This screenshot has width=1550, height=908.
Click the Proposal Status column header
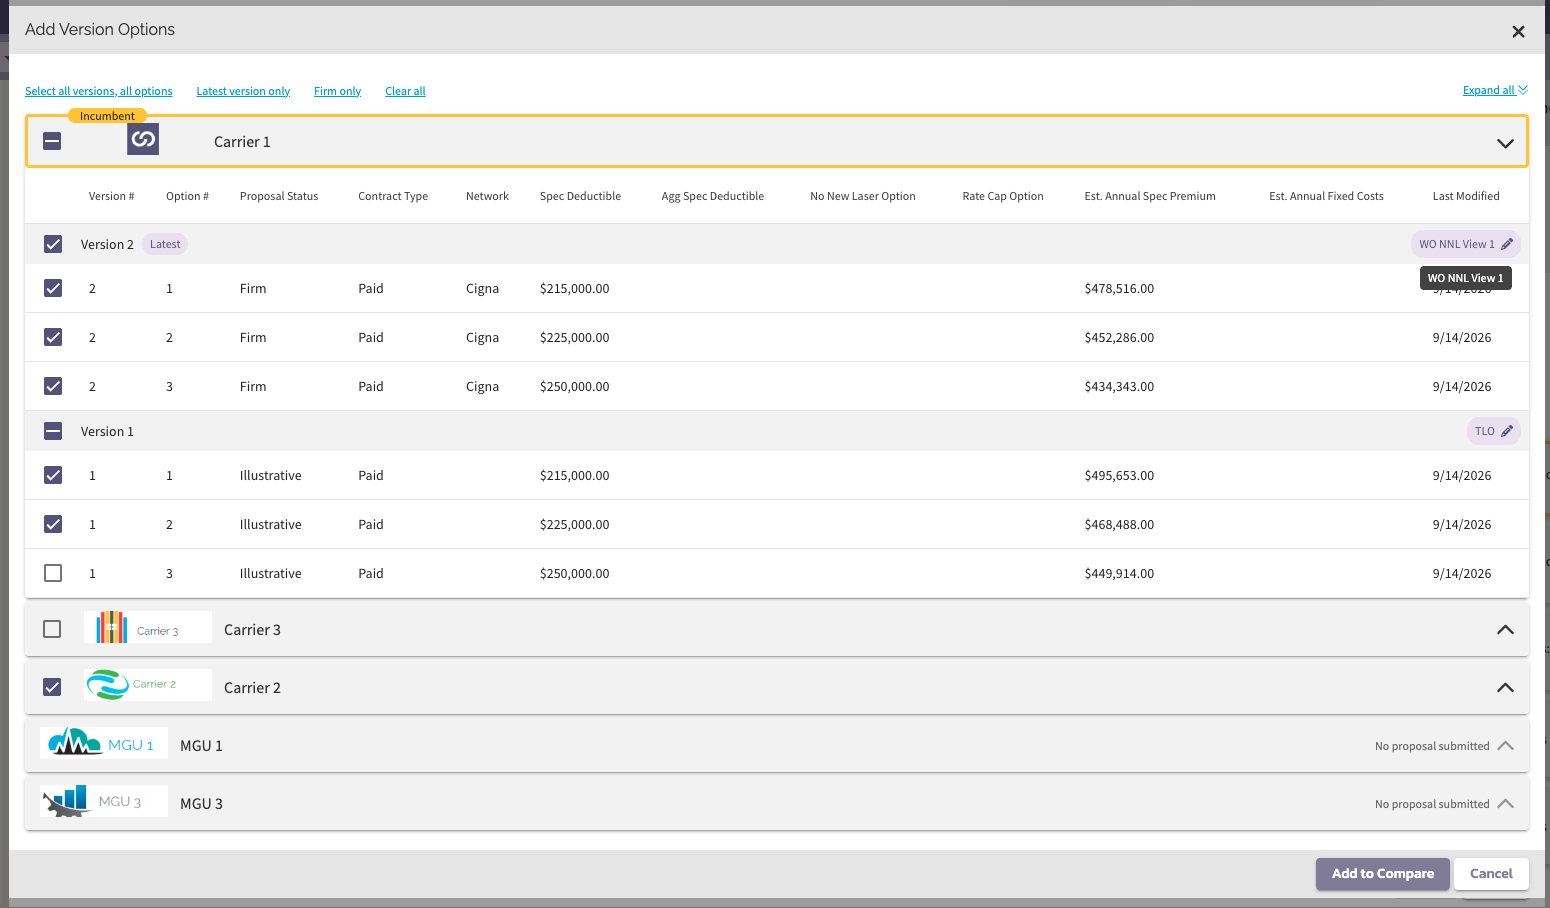(279, 196)
